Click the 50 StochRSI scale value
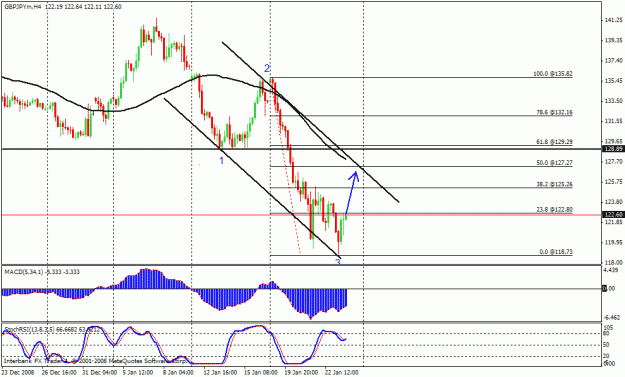Viewport: 625px width, 377px height. coord(607,345)
